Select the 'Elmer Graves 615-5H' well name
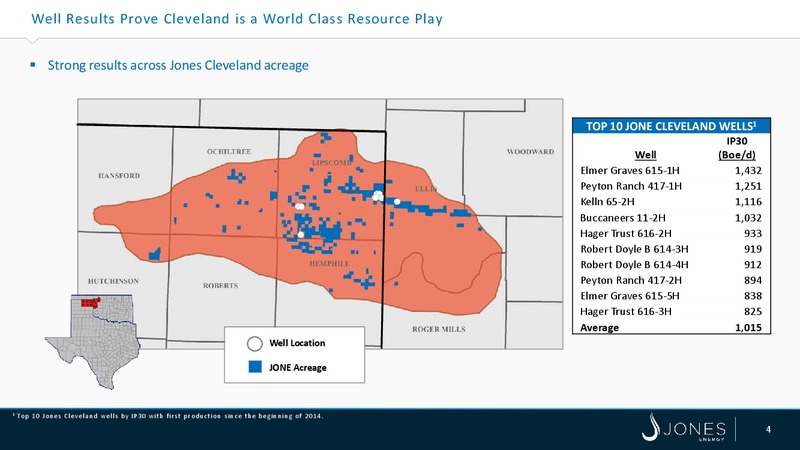Image resolution: width=800 pixels, height=450 pixels. pyautogui.click(x=630, y=296)
